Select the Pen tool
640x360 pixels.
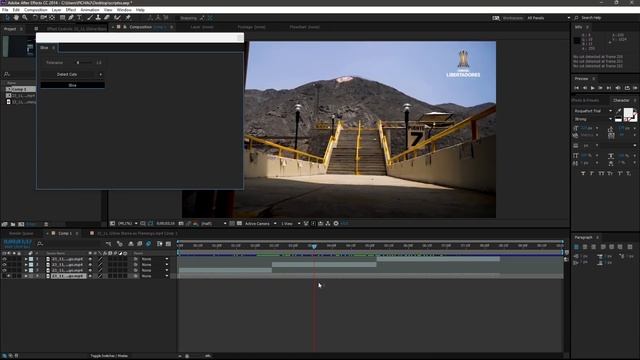[71, 18]
